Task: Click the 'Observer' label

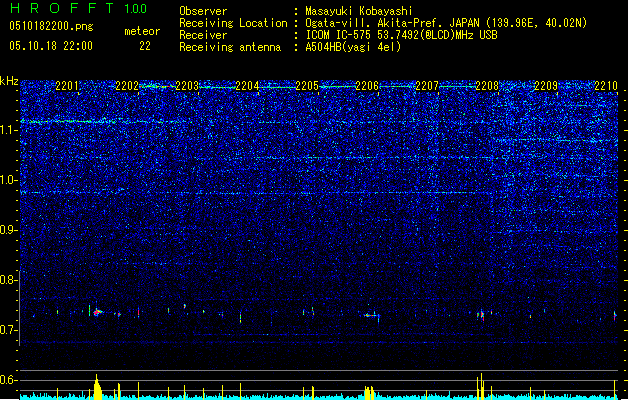Action: (203, 11)
